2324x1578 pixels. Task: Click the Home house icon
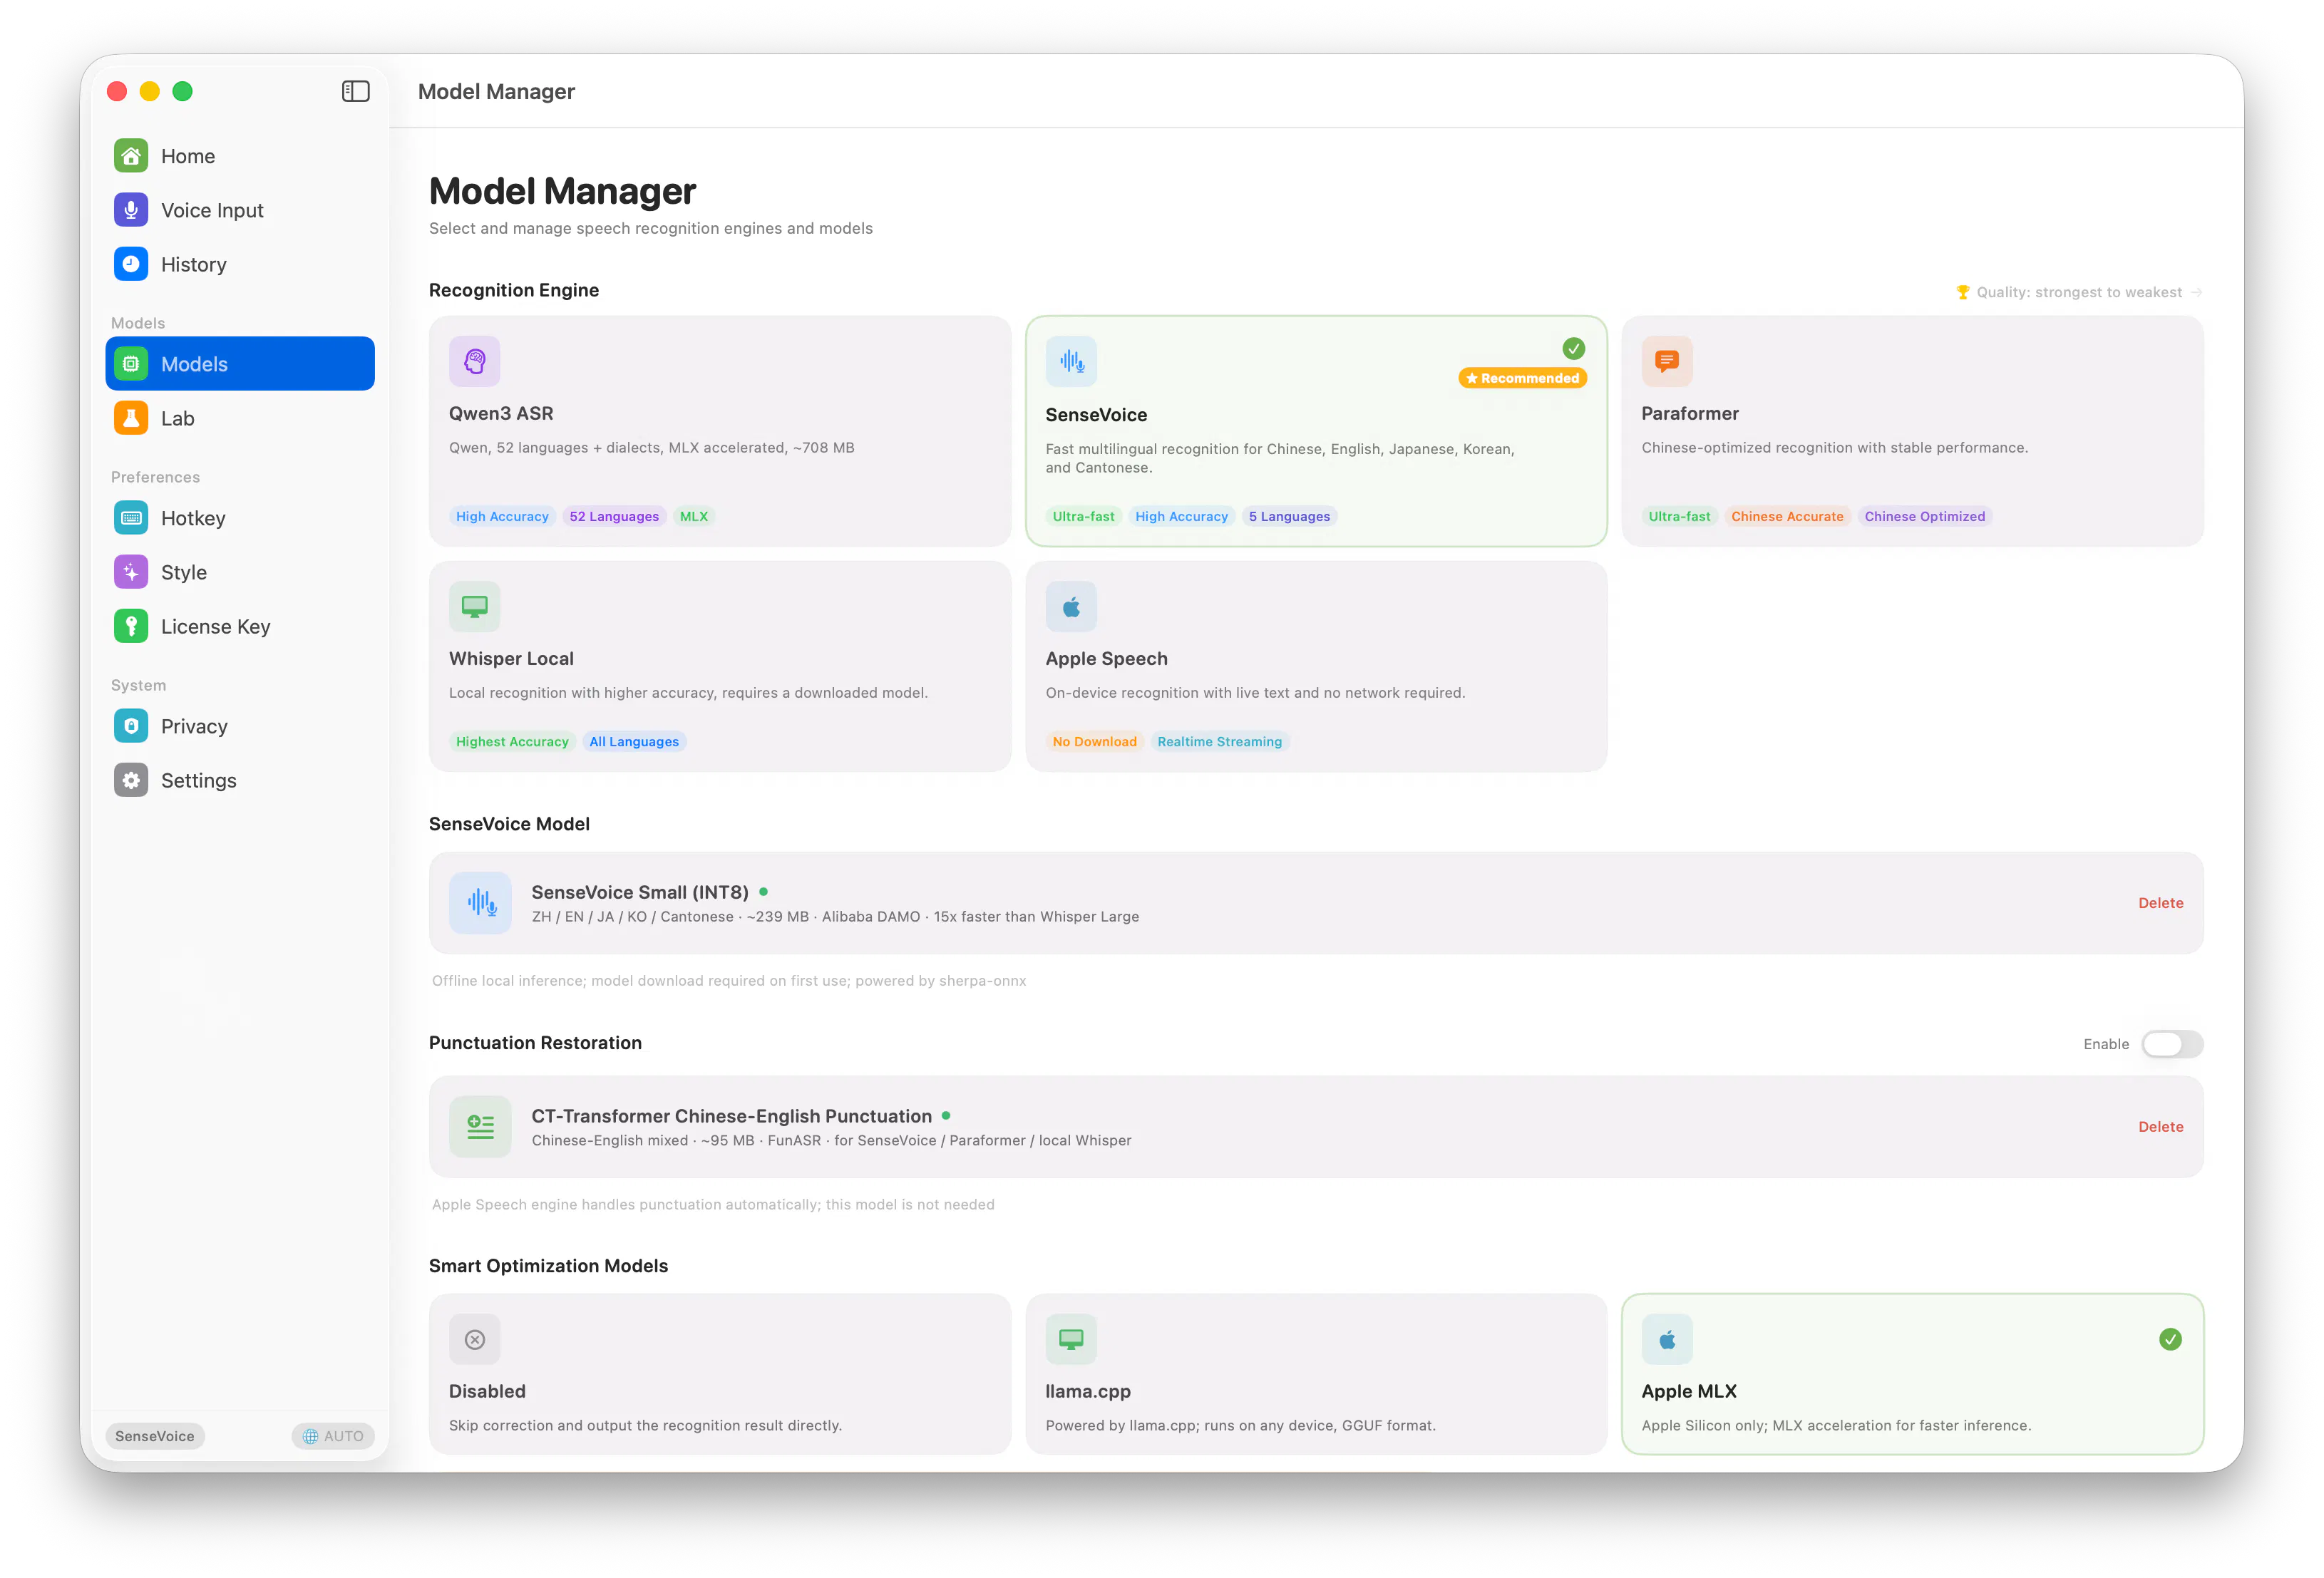coord(131,156)
